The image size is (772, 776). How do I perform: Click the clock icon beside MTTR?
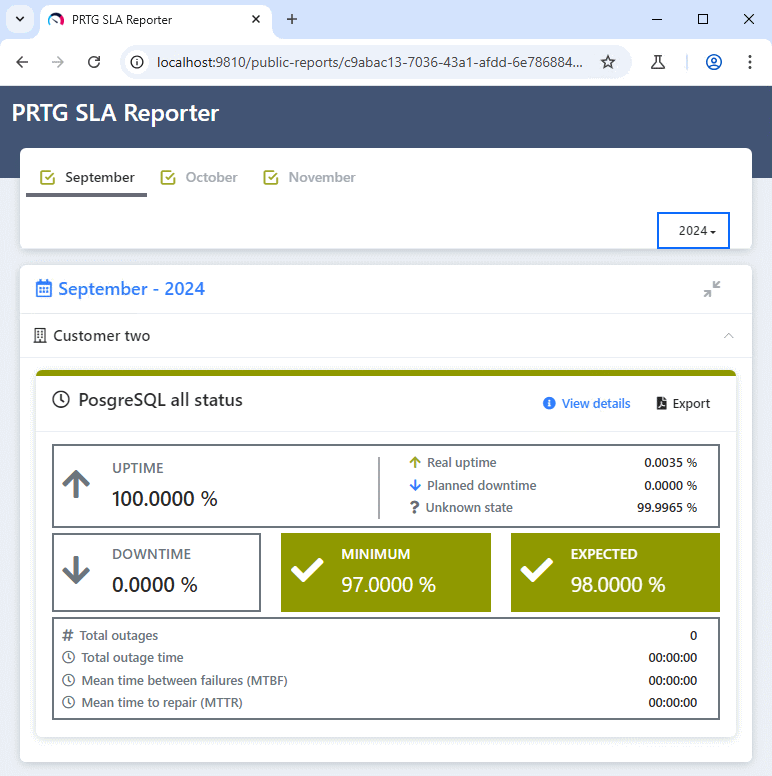(x=68, y=702)
